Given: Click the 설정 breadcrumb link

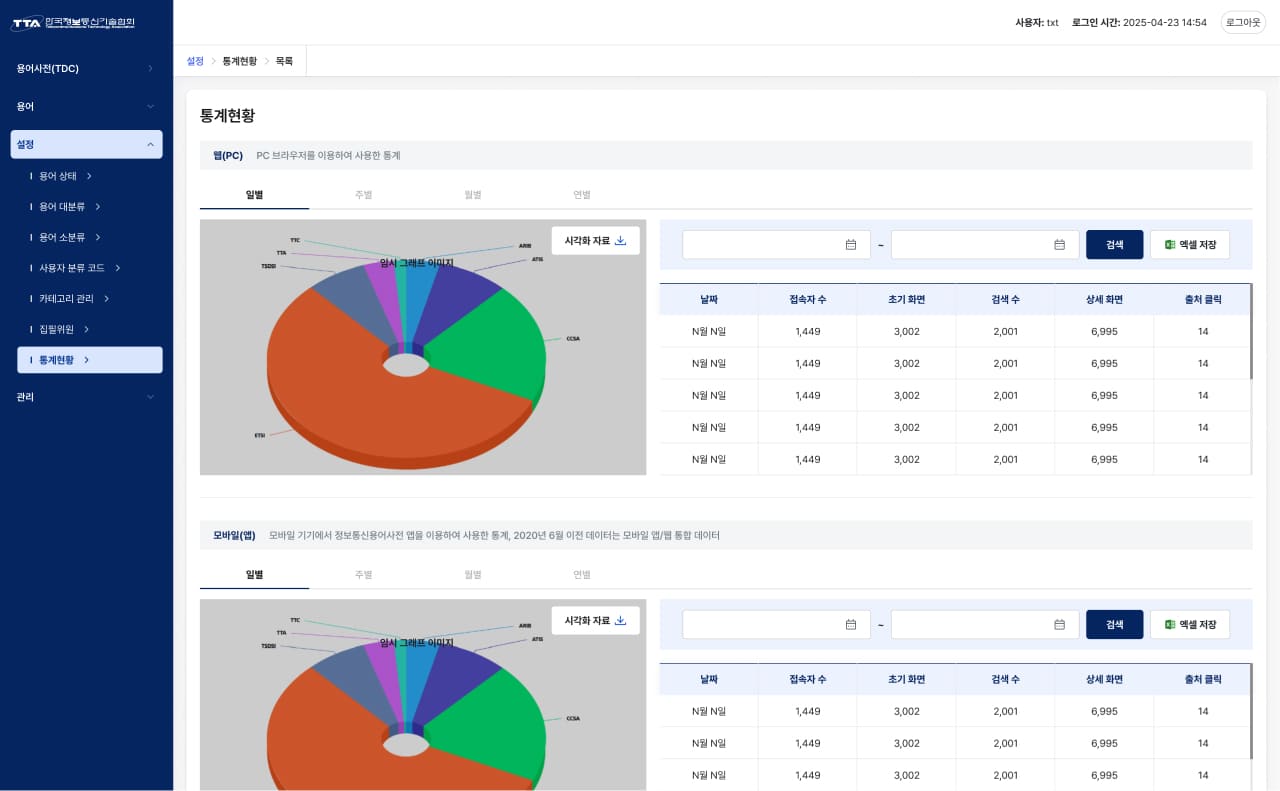Looking at the screenshot, I should coord(195,61).
